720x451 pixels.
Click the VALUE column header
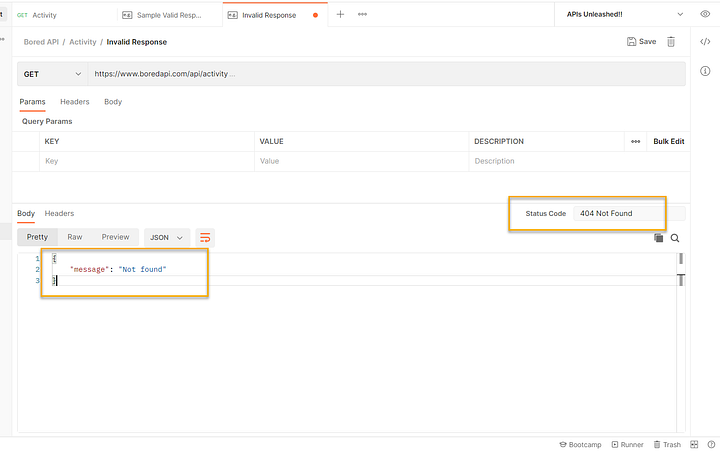[x=271, y=141]
